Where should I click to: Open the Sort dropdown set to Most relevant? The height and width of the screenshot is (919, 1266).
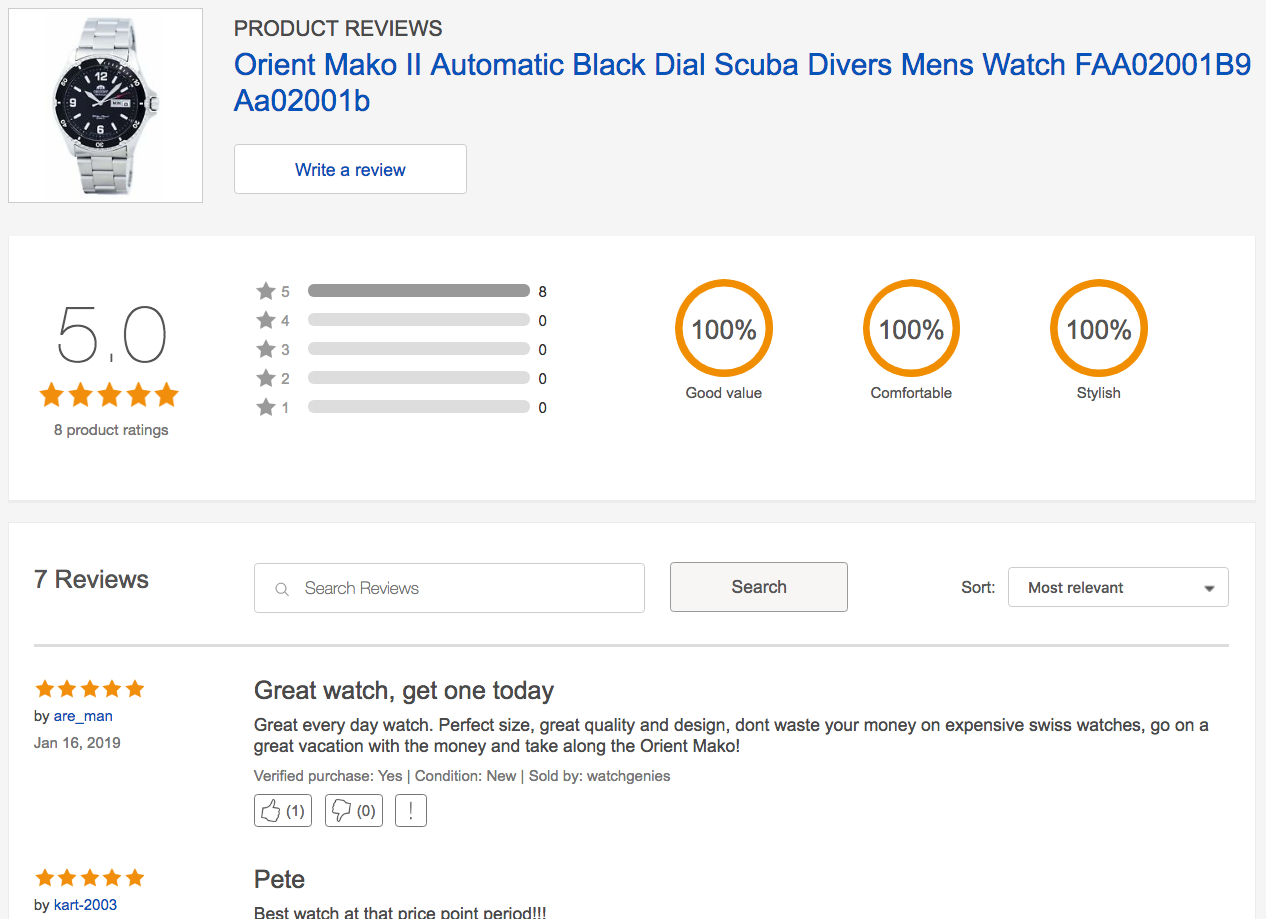1117,588
